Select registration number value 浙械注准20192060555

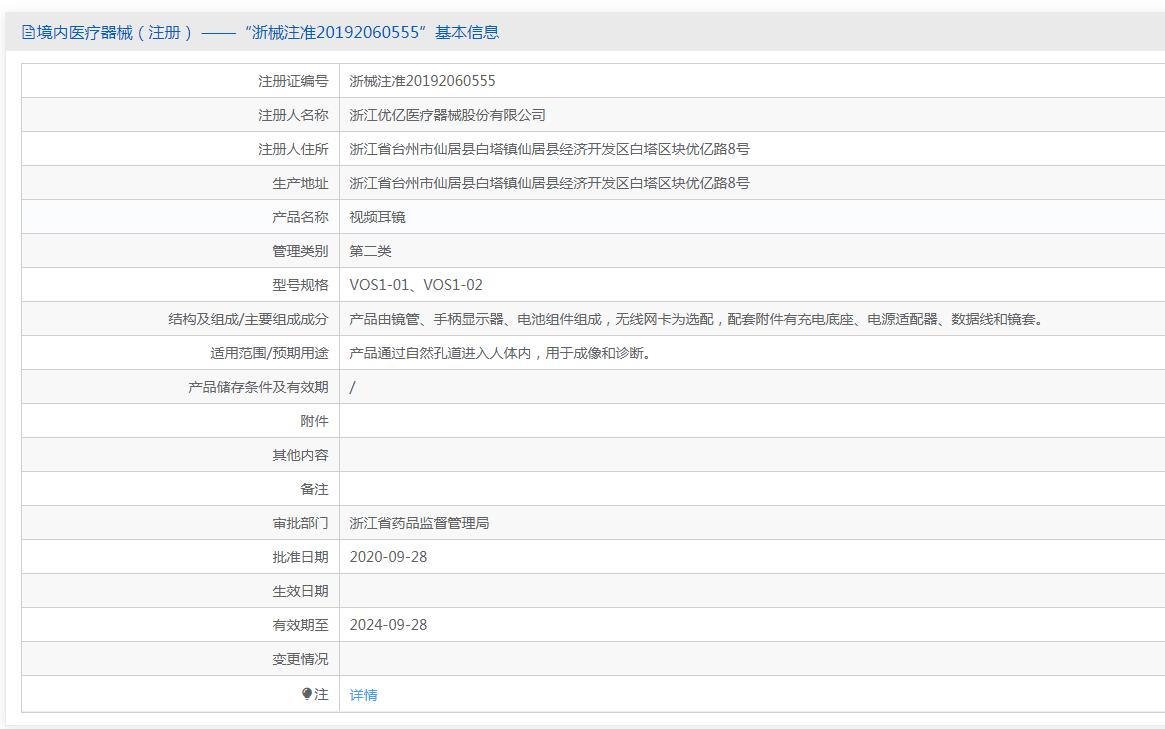[x=422, y=81]
